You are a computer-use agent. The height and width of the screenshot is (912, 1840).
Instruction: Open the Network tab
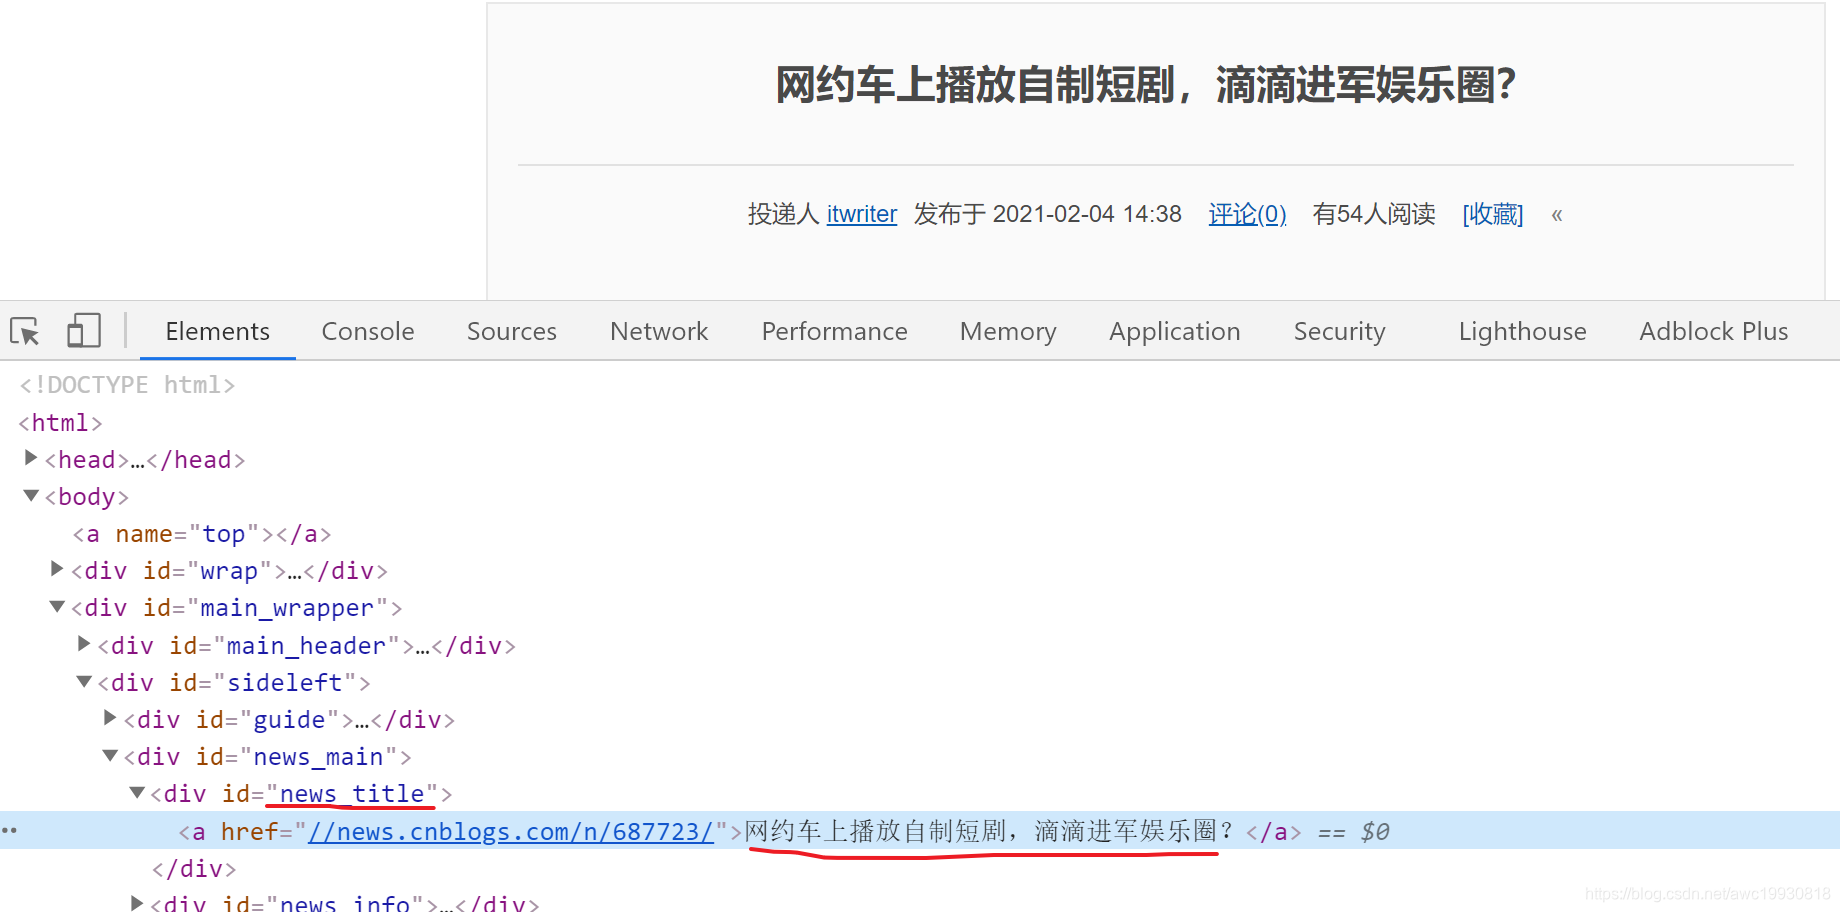pos(658,331)
